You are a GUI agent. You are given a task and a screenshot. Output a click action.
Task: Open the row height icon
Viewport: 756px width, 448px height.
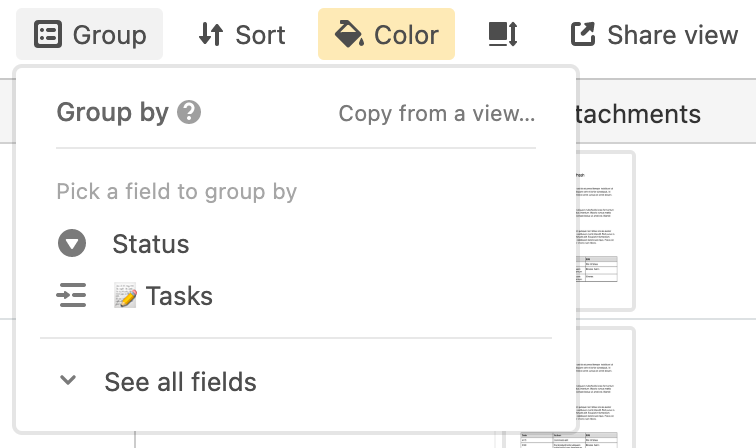click(503, 34)
